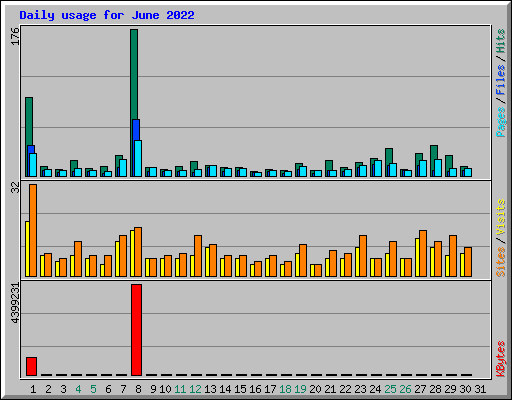Click day 15 on the x-axis

click(240, 389)
